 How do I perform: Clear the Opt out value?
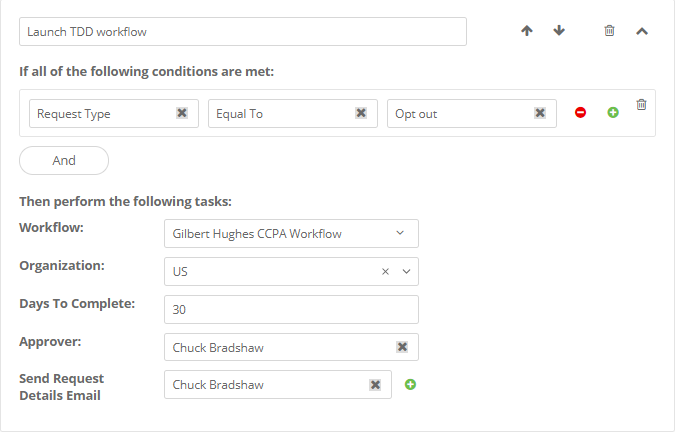[x=540, y=113]
